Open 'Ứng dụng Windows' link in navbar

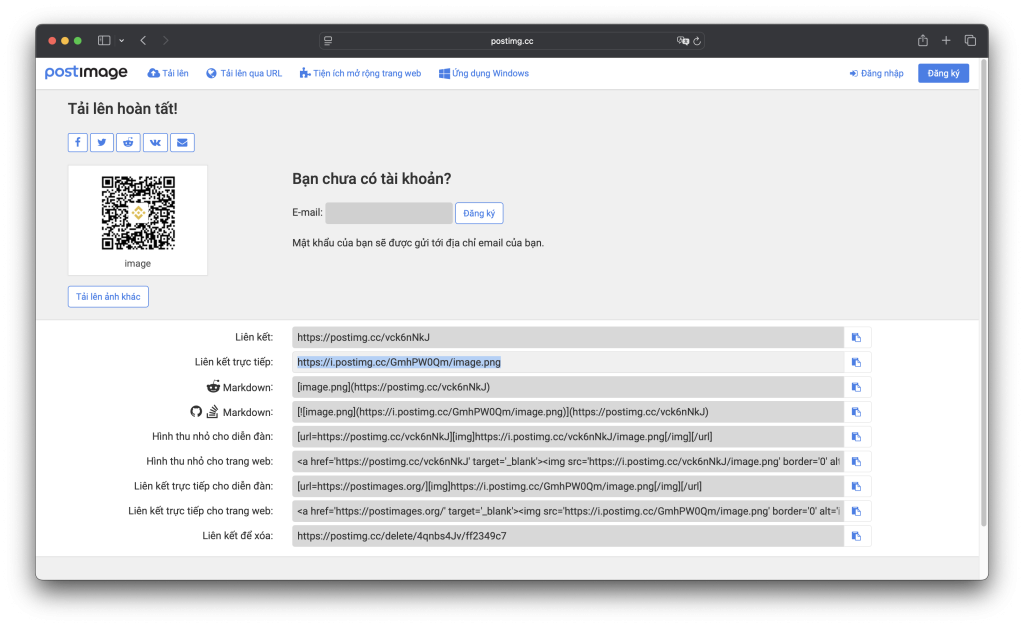(483, 73)
